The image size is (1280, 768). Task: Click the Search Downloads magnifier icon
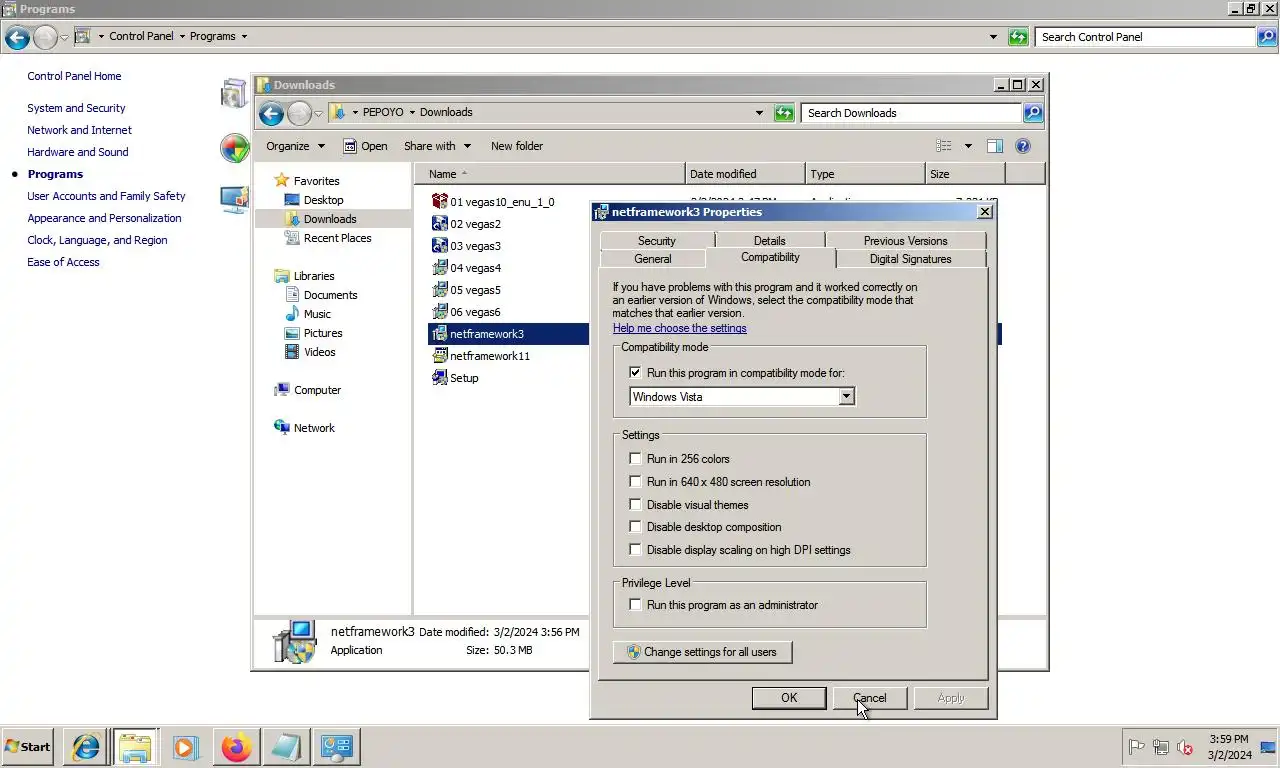pyautogui.click(x=1033, y=113)
